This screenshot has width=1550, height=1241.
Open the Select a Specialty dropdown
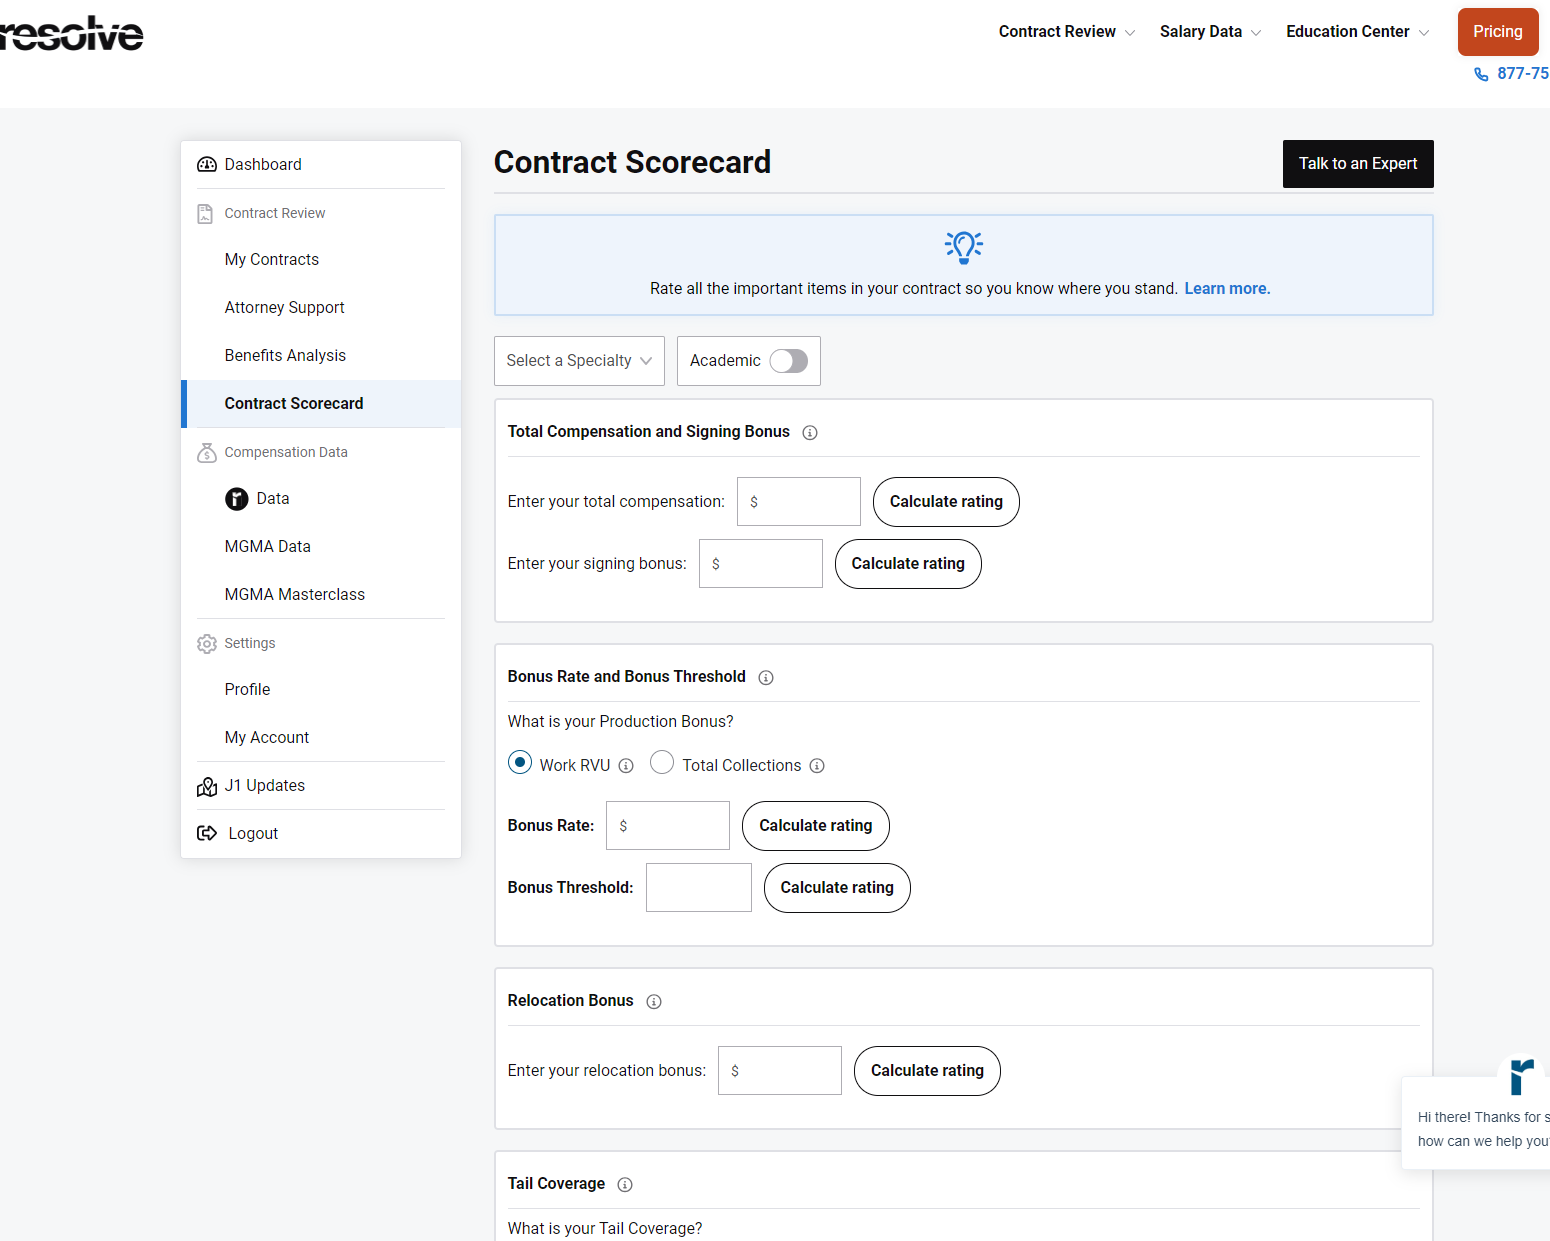[x=579, y=361]
